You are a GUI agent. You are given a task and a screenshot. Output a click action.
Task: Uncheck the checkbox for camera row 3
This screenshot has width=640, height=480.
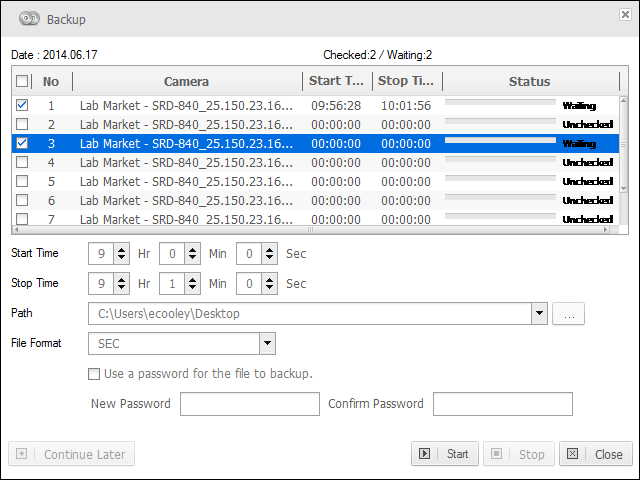pyautogui.click(x=22, y=143)
